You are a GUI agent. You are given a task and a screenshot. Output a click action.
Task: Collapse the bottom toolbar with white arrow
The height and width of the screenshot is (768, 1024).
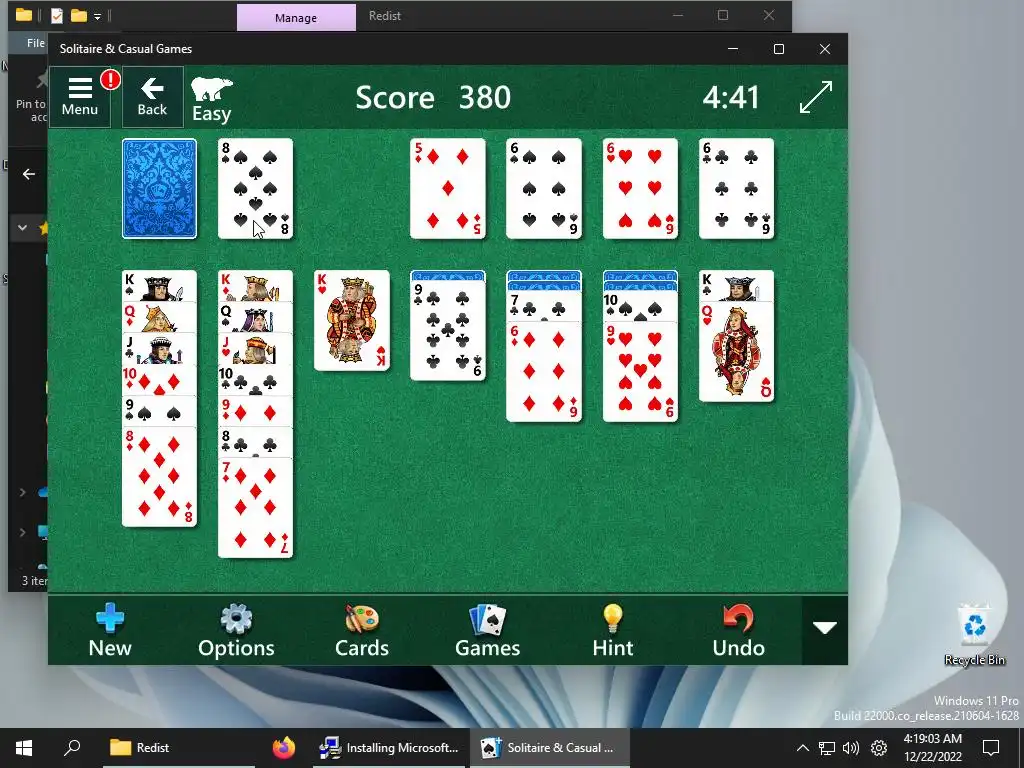(825, 629)
